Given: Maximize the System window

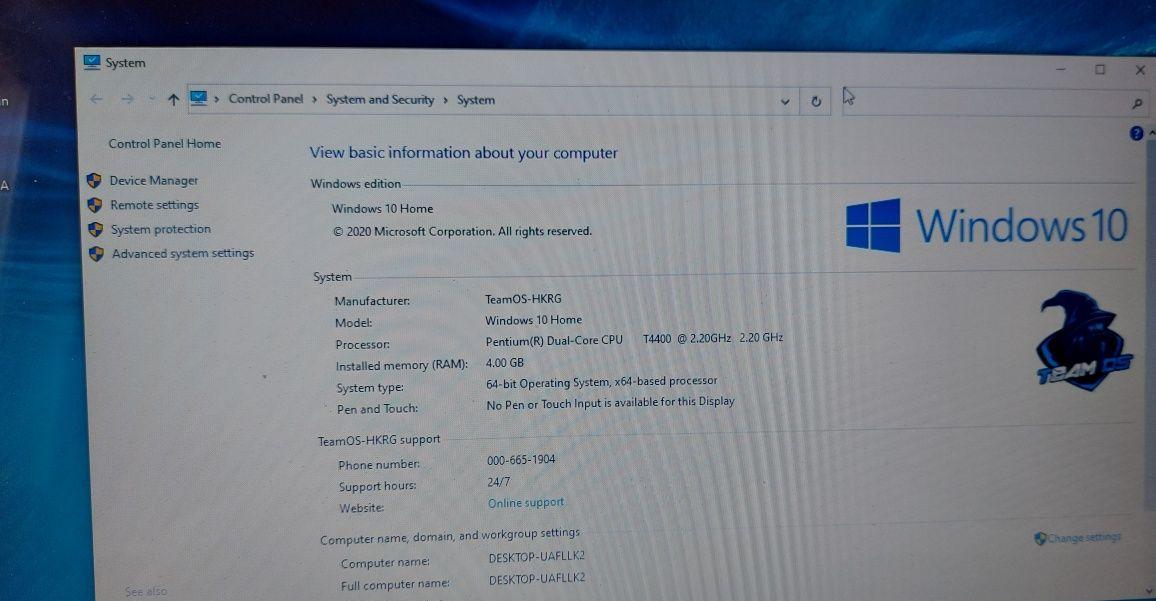Looking at the screenshot, I should pyautogui.click(x=1100, y=69).
